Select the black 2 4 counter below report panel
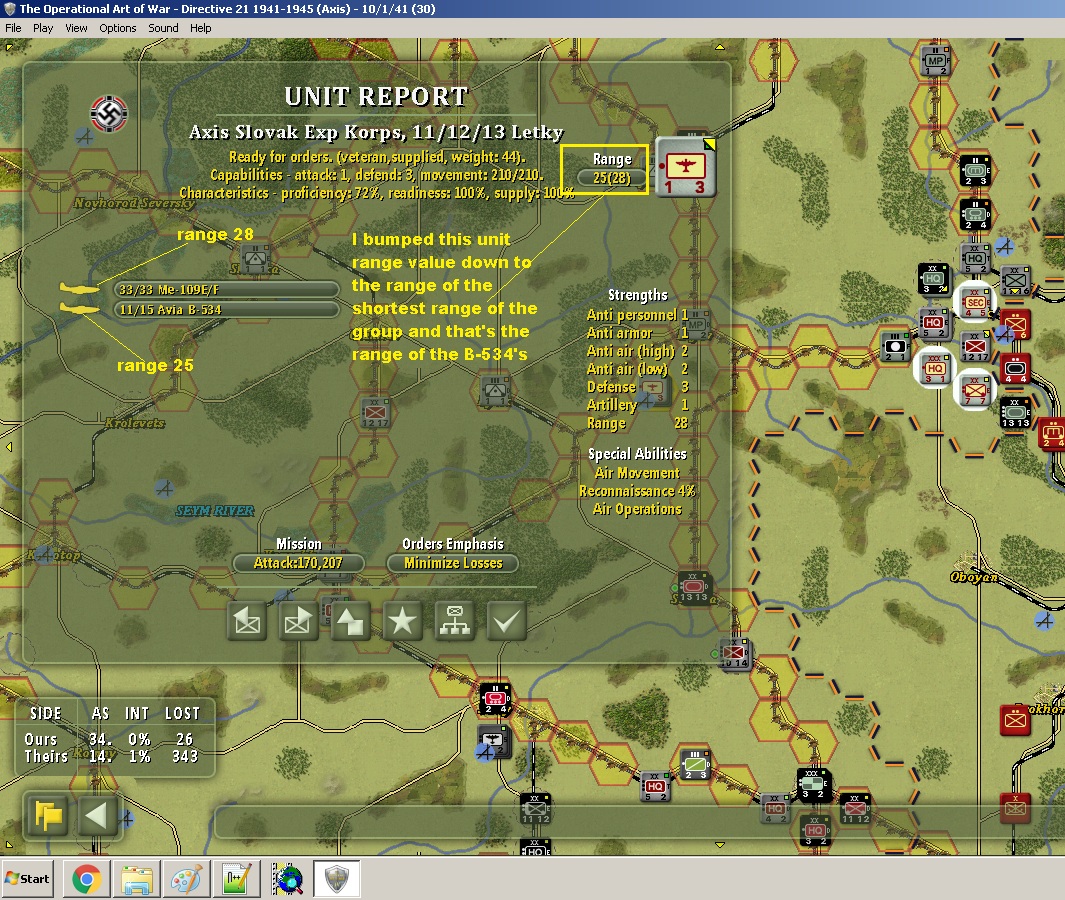Viewport: 1065px width, 900px height. tap(495, 699)
